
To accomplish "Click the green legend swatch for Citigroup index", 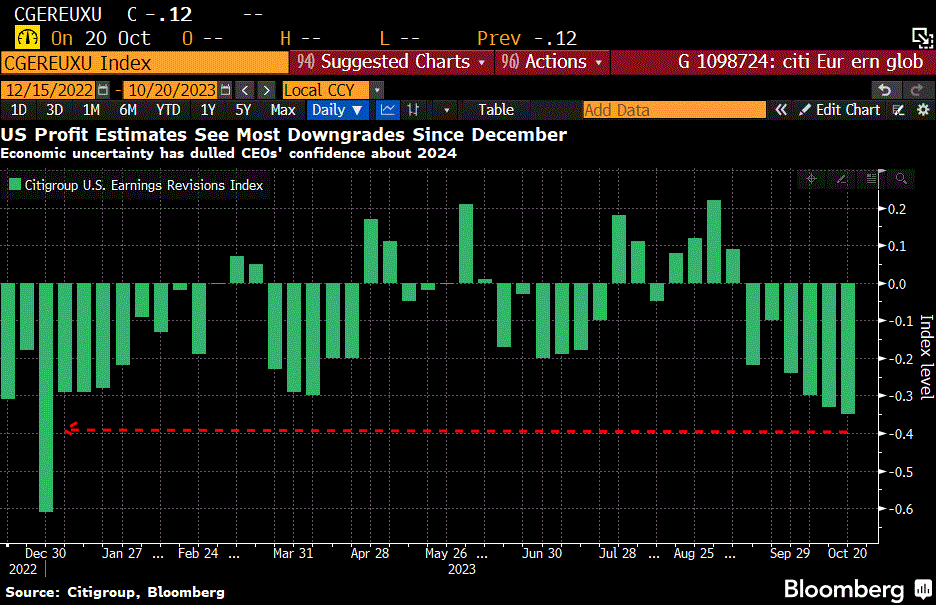I will click(14, 184).
